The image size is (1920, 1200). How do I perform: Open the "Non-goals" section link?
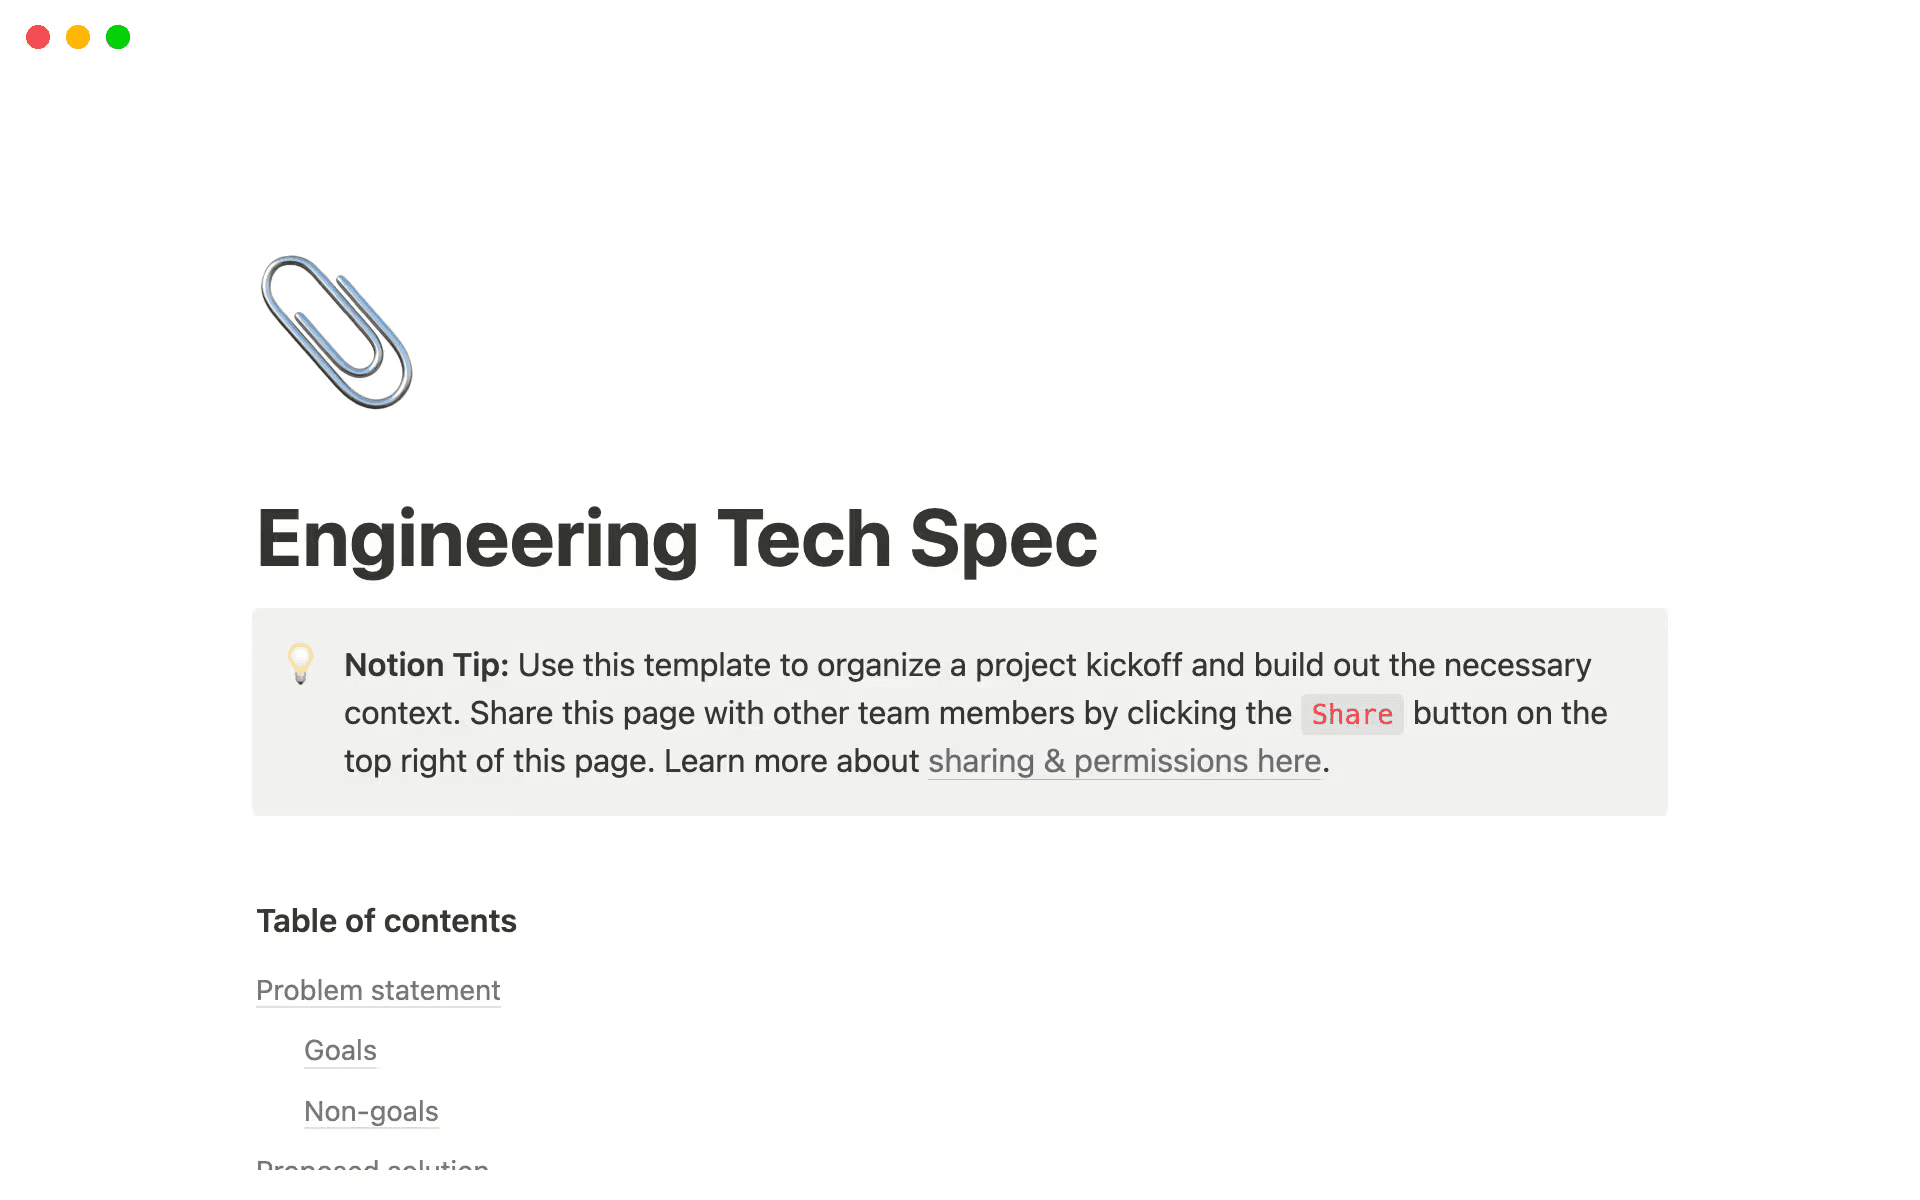371,1111
